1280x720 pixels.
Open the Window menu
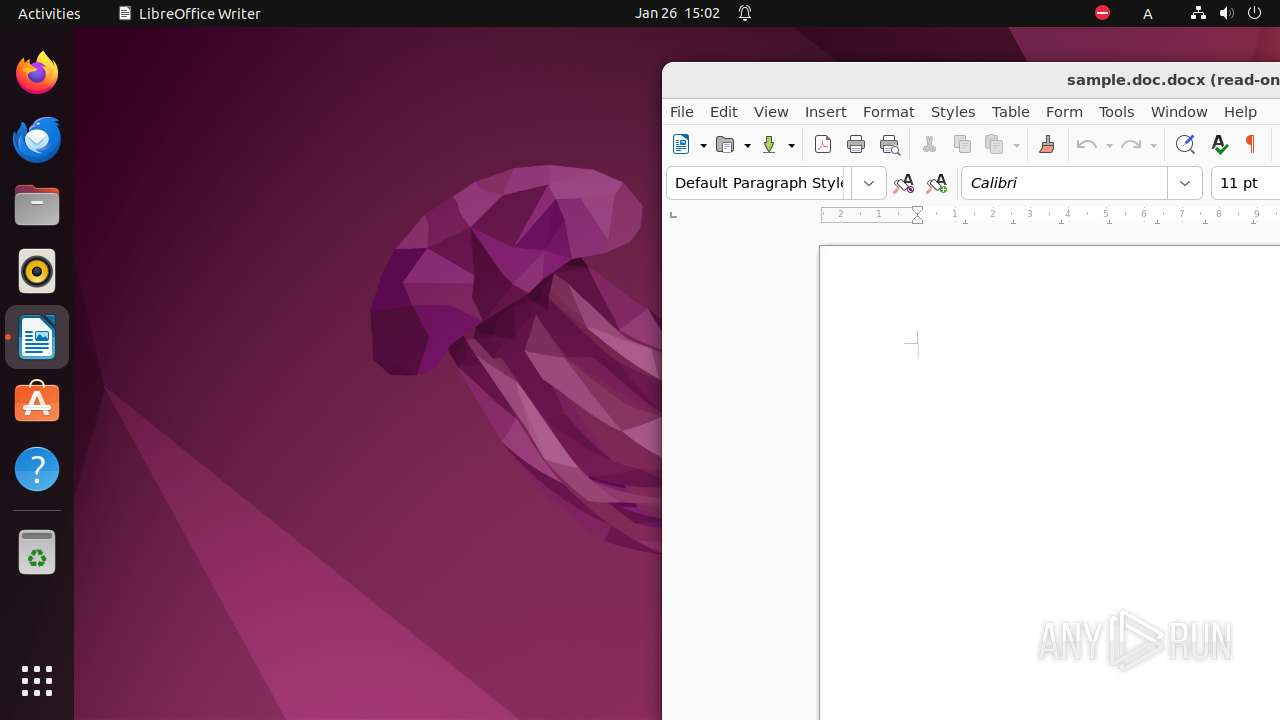click(x=1179, y=112)
